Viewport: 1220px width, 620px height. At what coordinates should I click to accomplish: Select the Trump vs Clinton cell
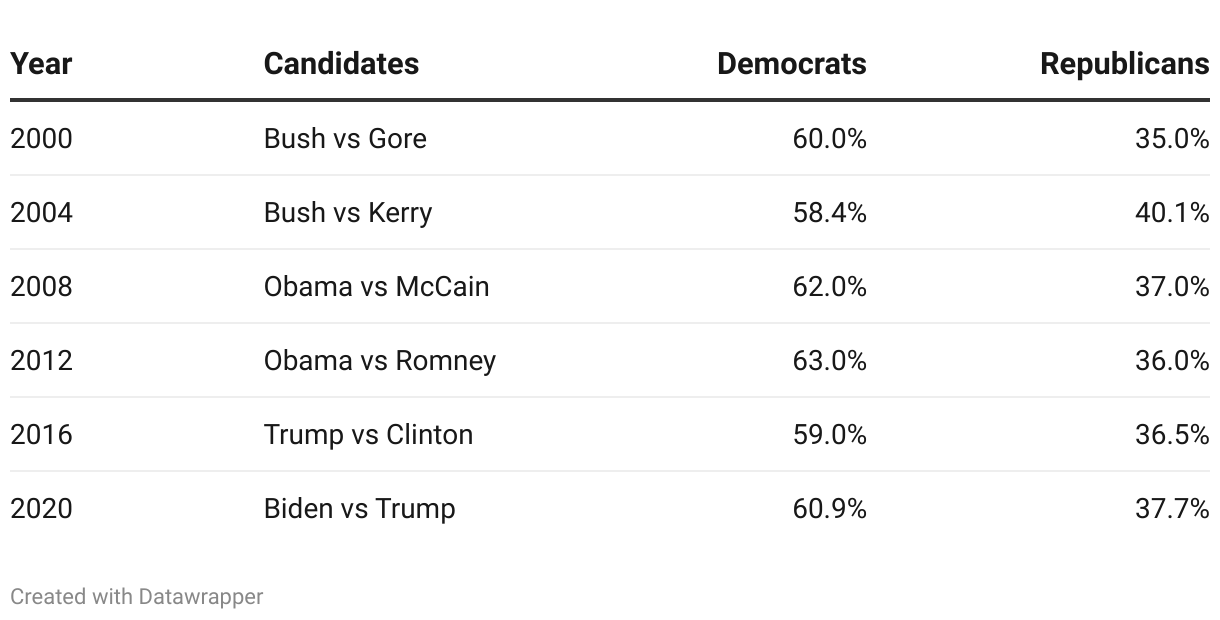[368, 434]
